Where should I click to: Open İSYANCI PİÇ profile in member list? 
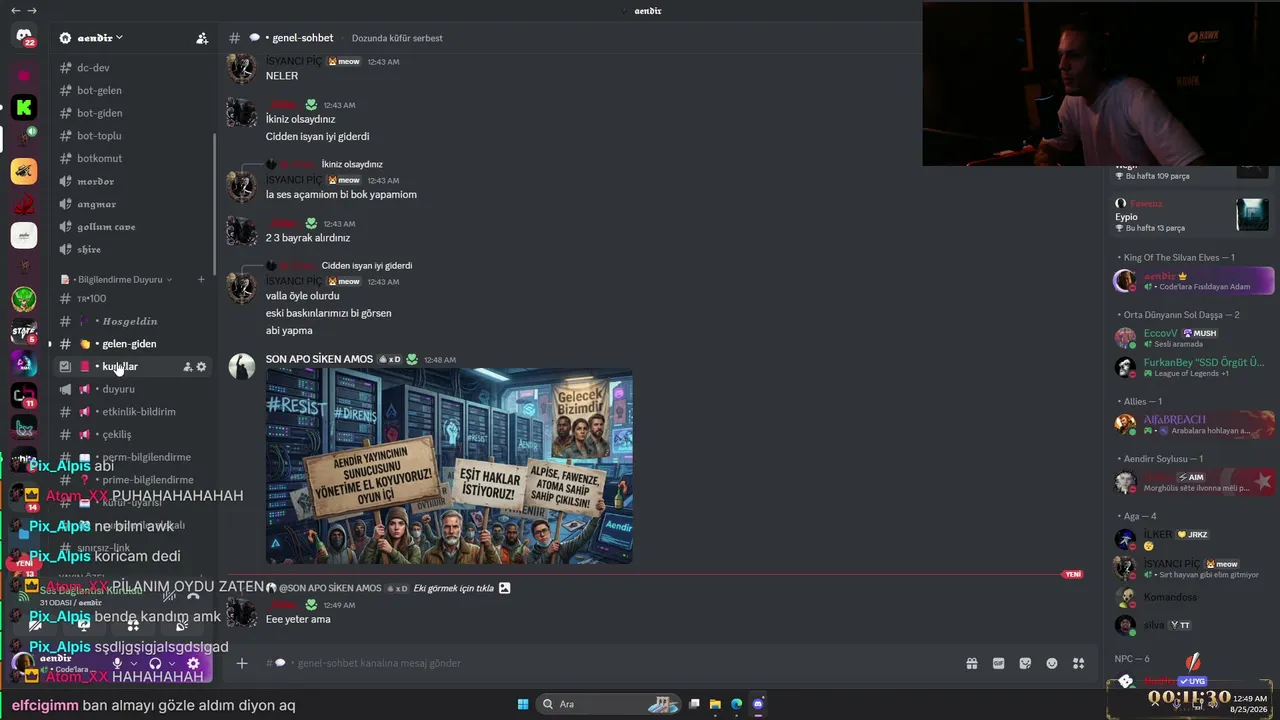coord(1194,568)
